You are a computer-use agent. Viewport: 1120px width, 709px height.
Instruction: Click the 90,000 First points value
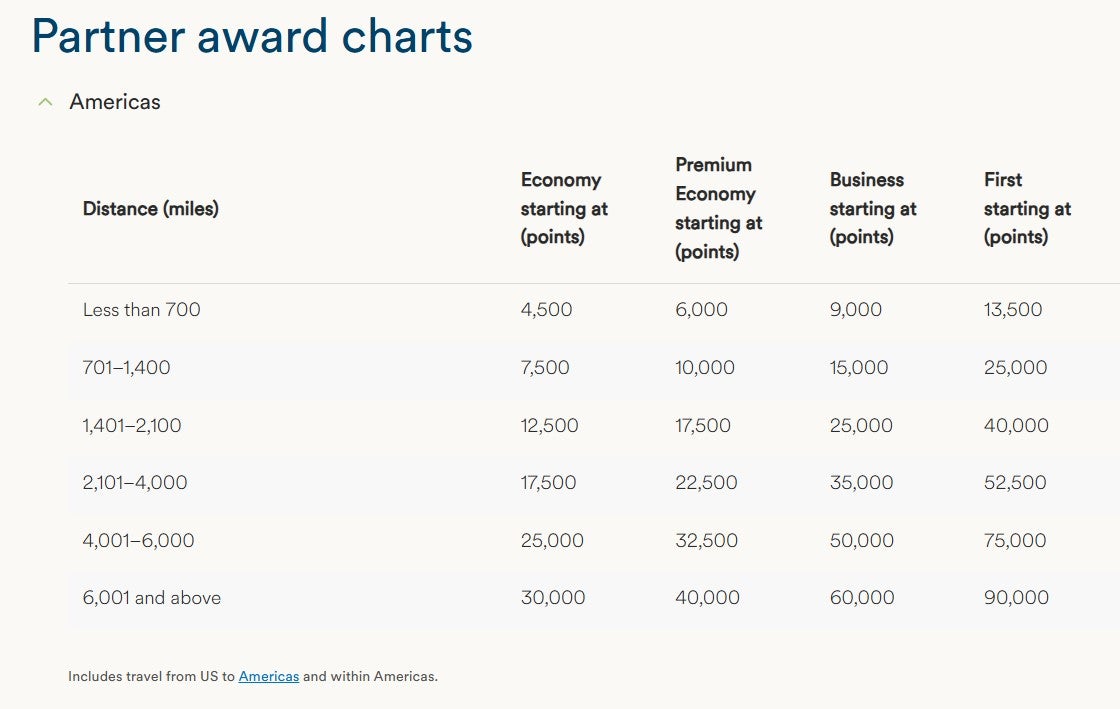pyautogui.click(x=1017, y=597)
